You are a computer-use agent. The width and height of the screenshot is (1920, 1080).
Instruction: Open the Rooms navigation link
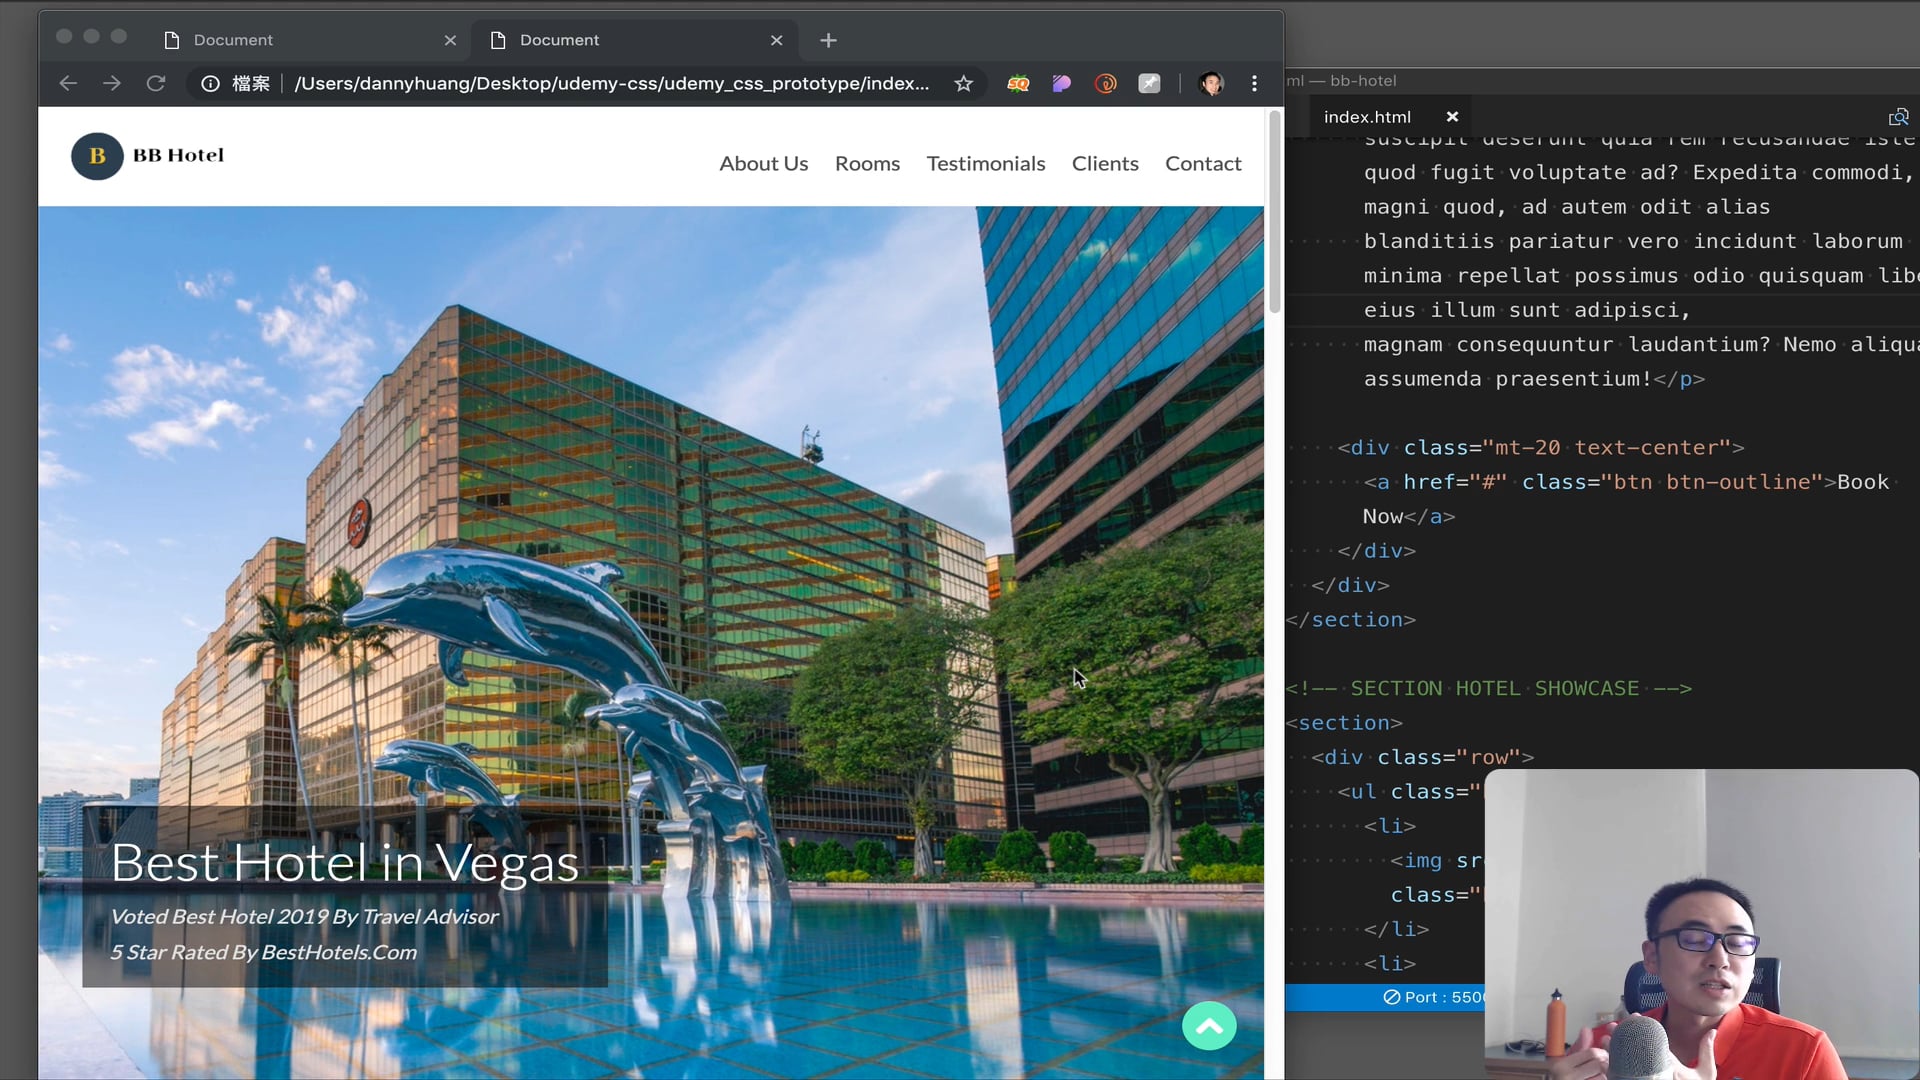(867, 164)
